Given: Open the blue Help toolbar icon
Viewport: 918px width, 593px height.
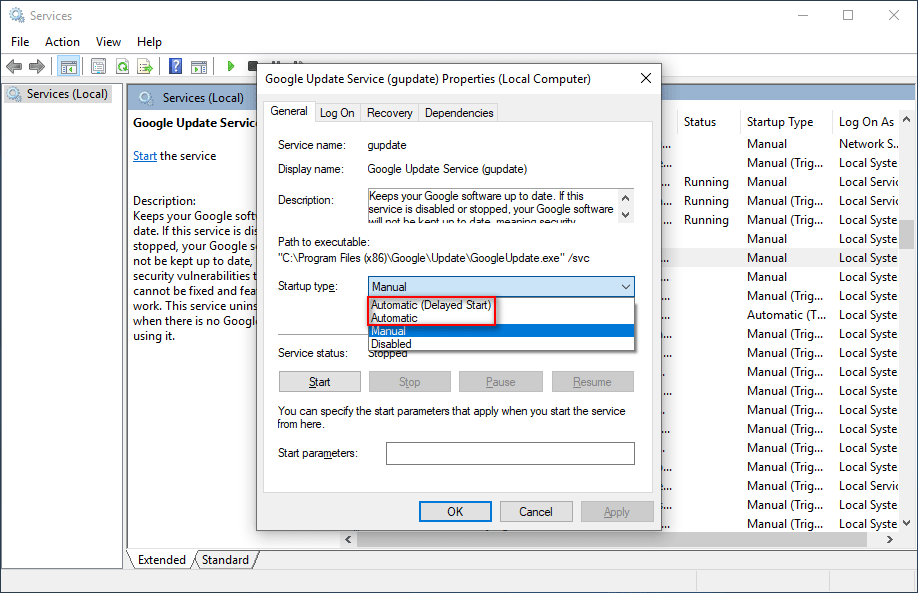Looking at the screenshot, I should pyautogui.click(x=175, y=67).
